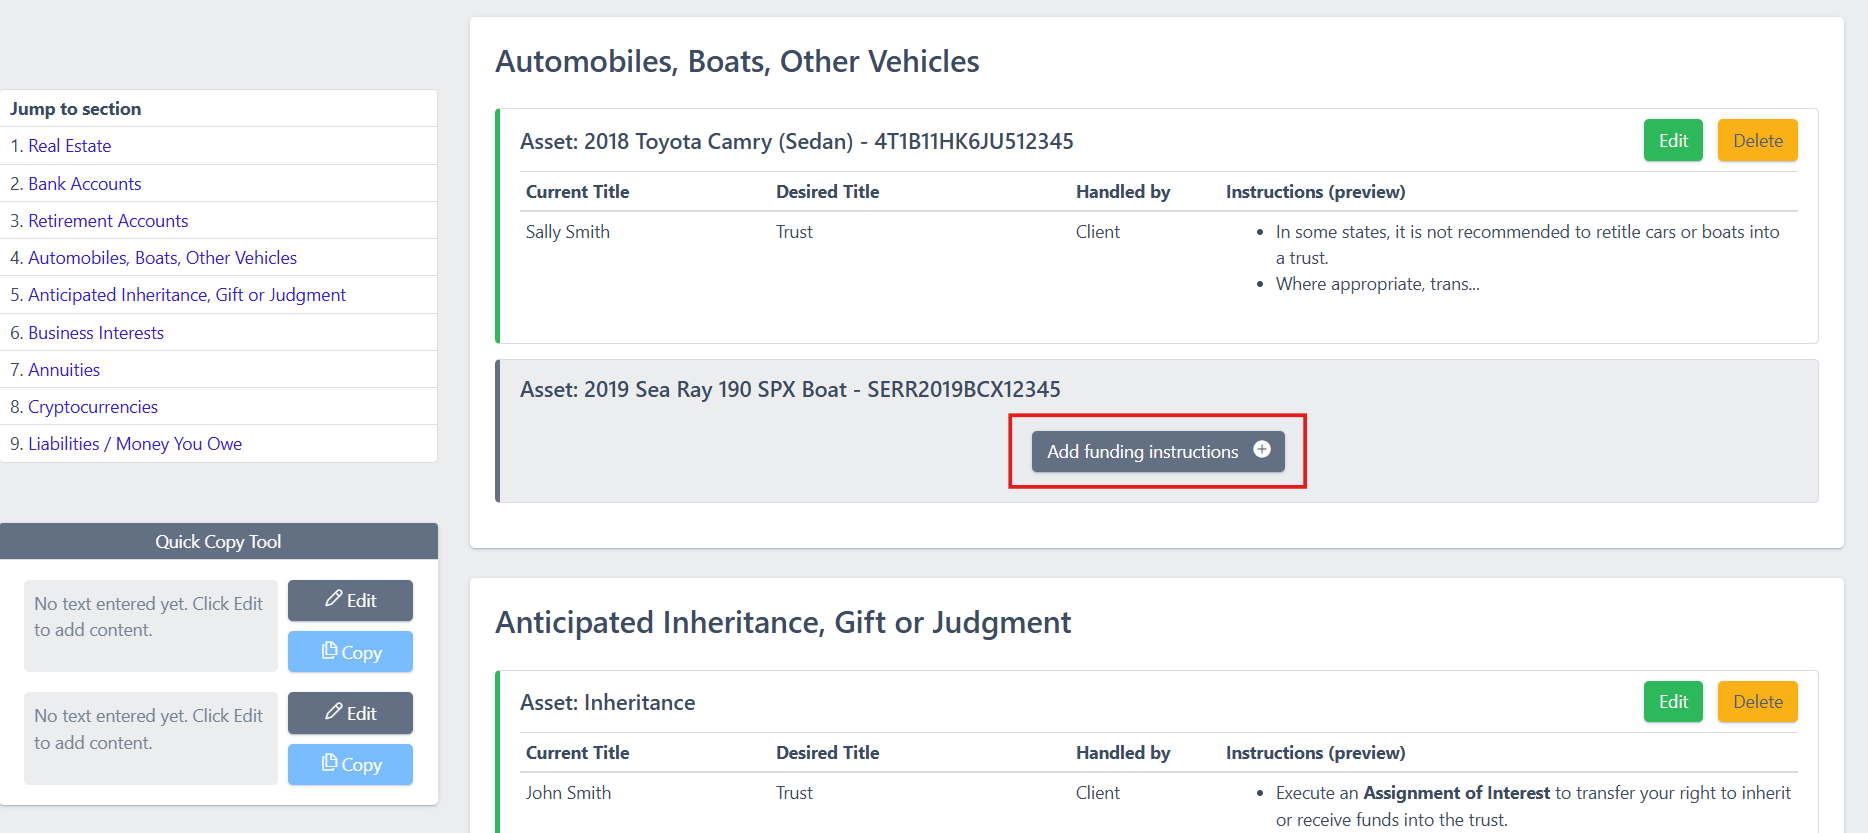Click first Quick Copy text placeholder box
The image size is (1868, 833).
[150, 626]
